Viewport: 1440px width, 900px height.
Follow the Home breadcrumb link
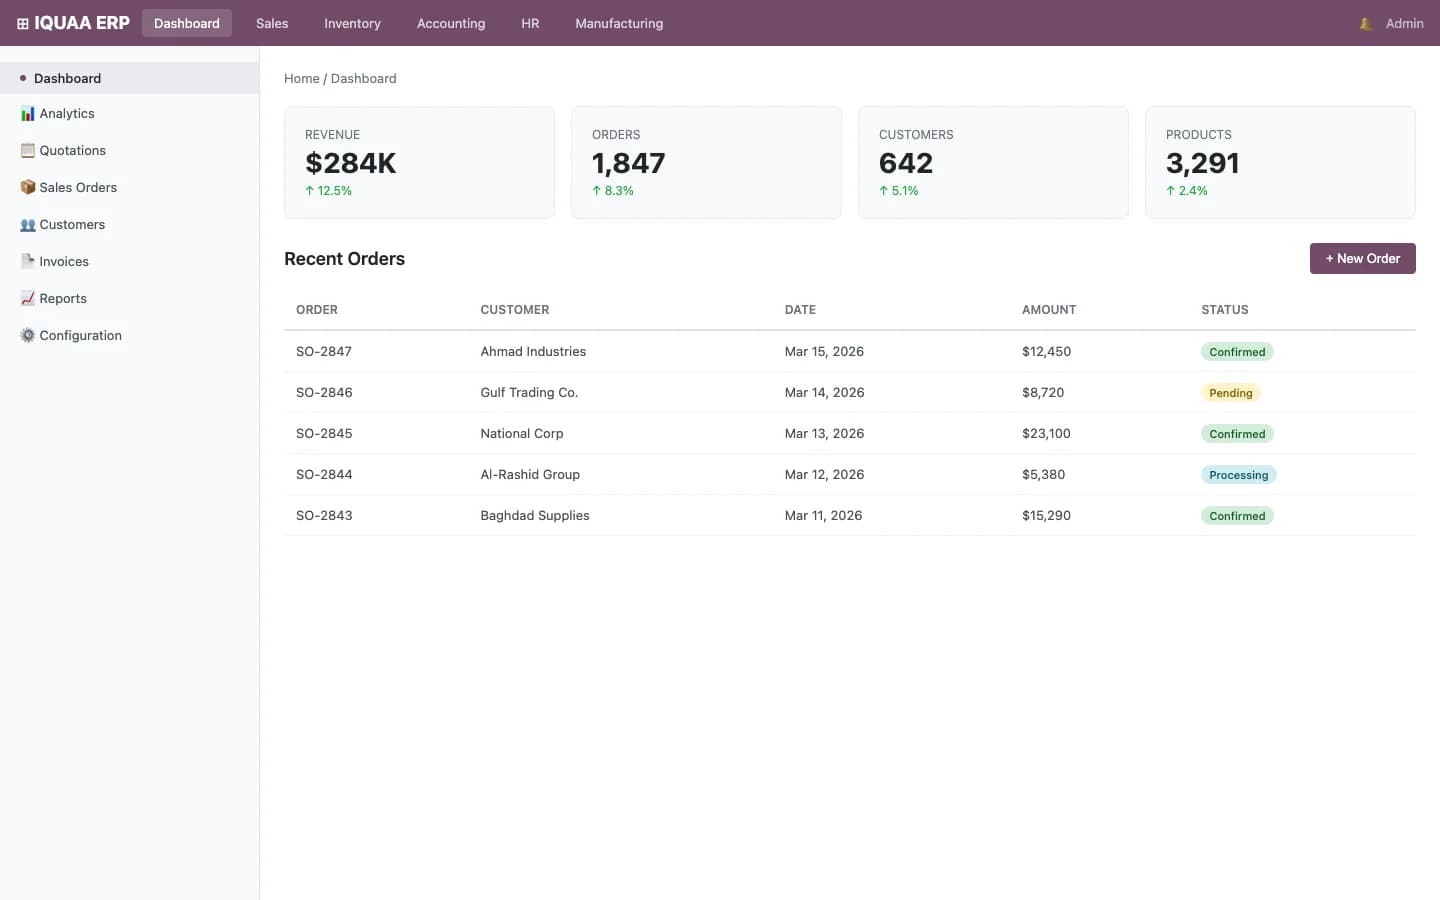click(x=301, y=78)
